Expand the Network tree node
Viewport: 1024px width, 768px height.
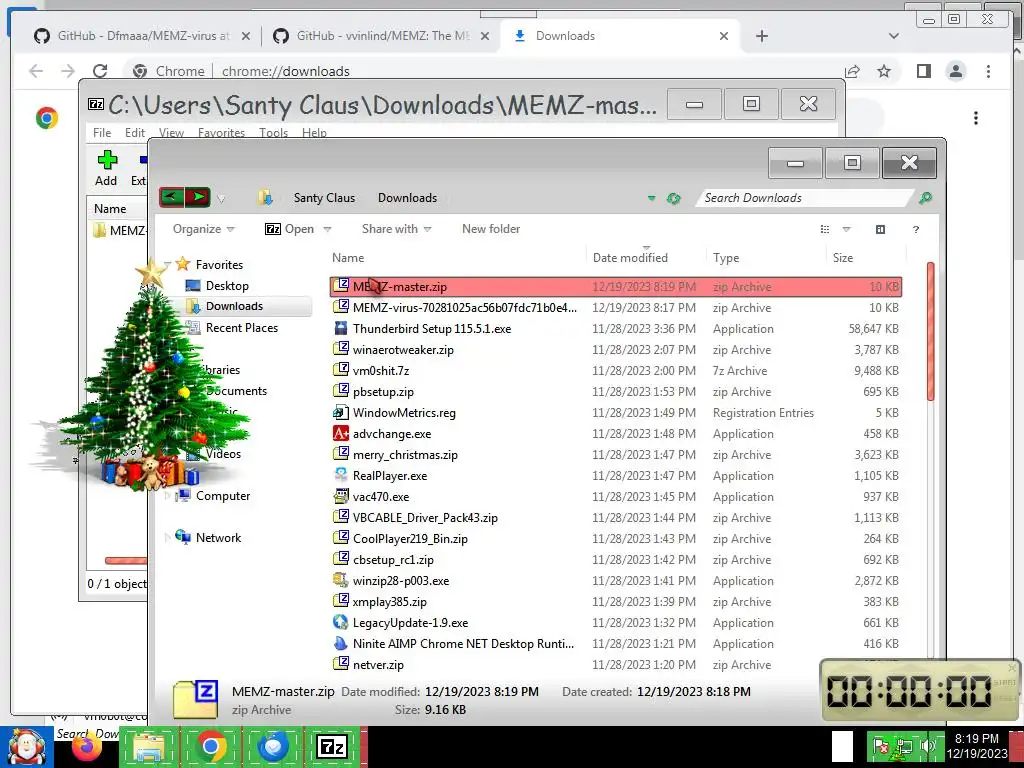click(x=168, y=537)
